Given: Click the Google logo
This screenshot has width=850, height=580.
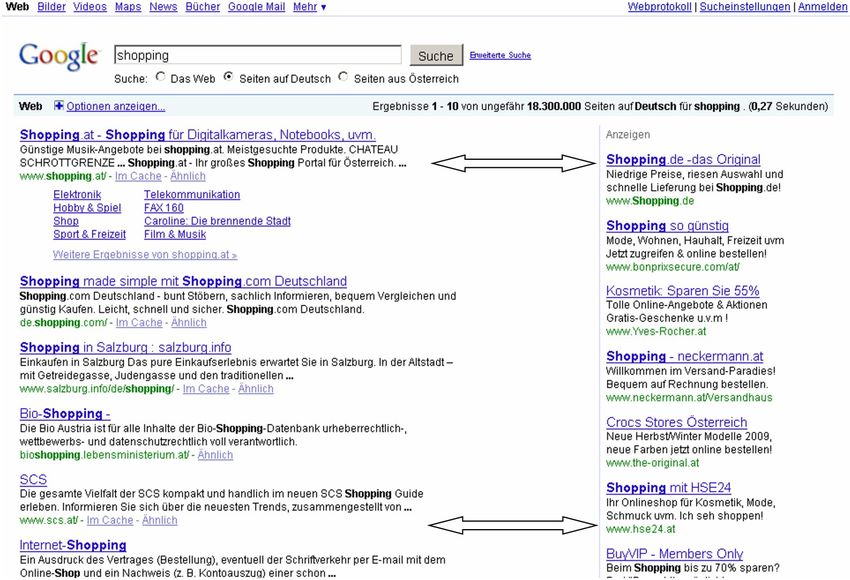Looking at the screenshot, I should pos(59,57).
